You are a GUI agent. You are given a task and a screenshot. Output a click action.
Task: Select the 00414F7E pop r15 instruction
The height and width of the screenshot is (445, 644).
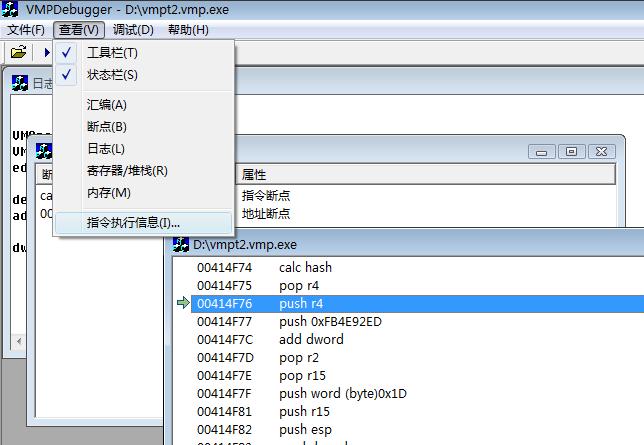point(417,376)
